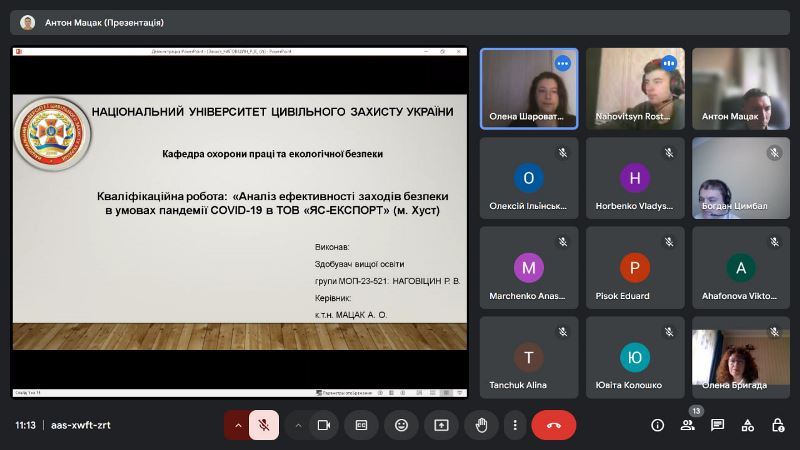Select Антон Мацак video tile
The image size is (800, 450).
click(x=741, y=88)
